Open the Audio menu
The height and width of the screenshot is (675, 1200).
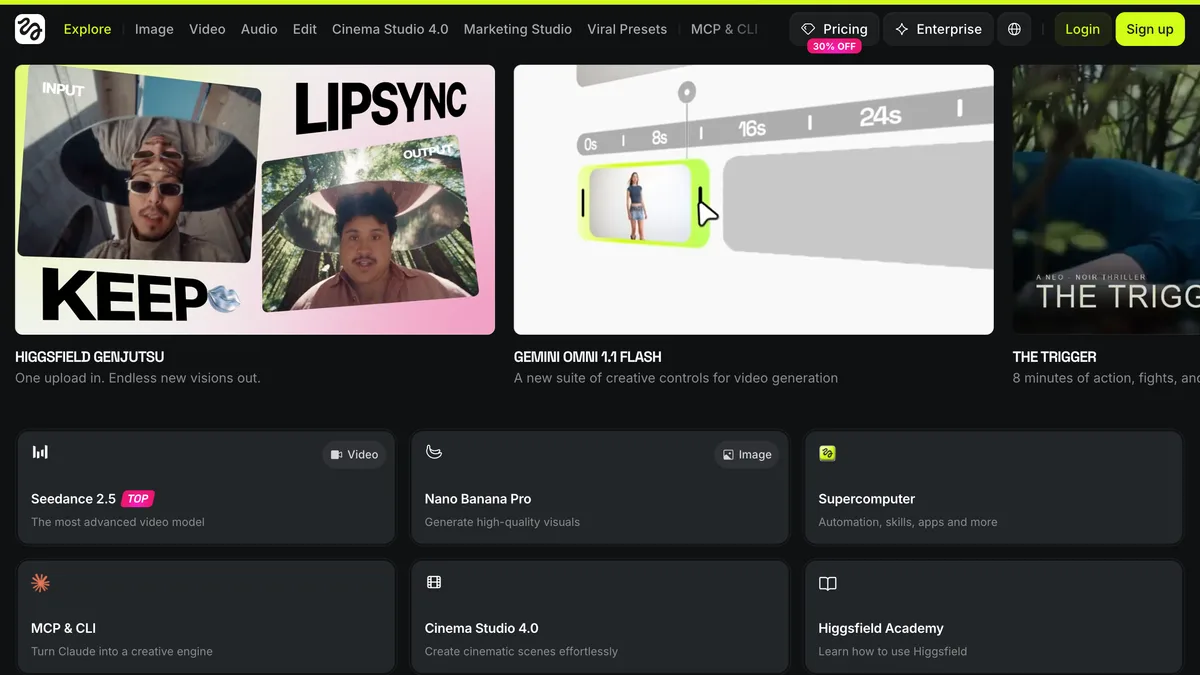(259, 29)
